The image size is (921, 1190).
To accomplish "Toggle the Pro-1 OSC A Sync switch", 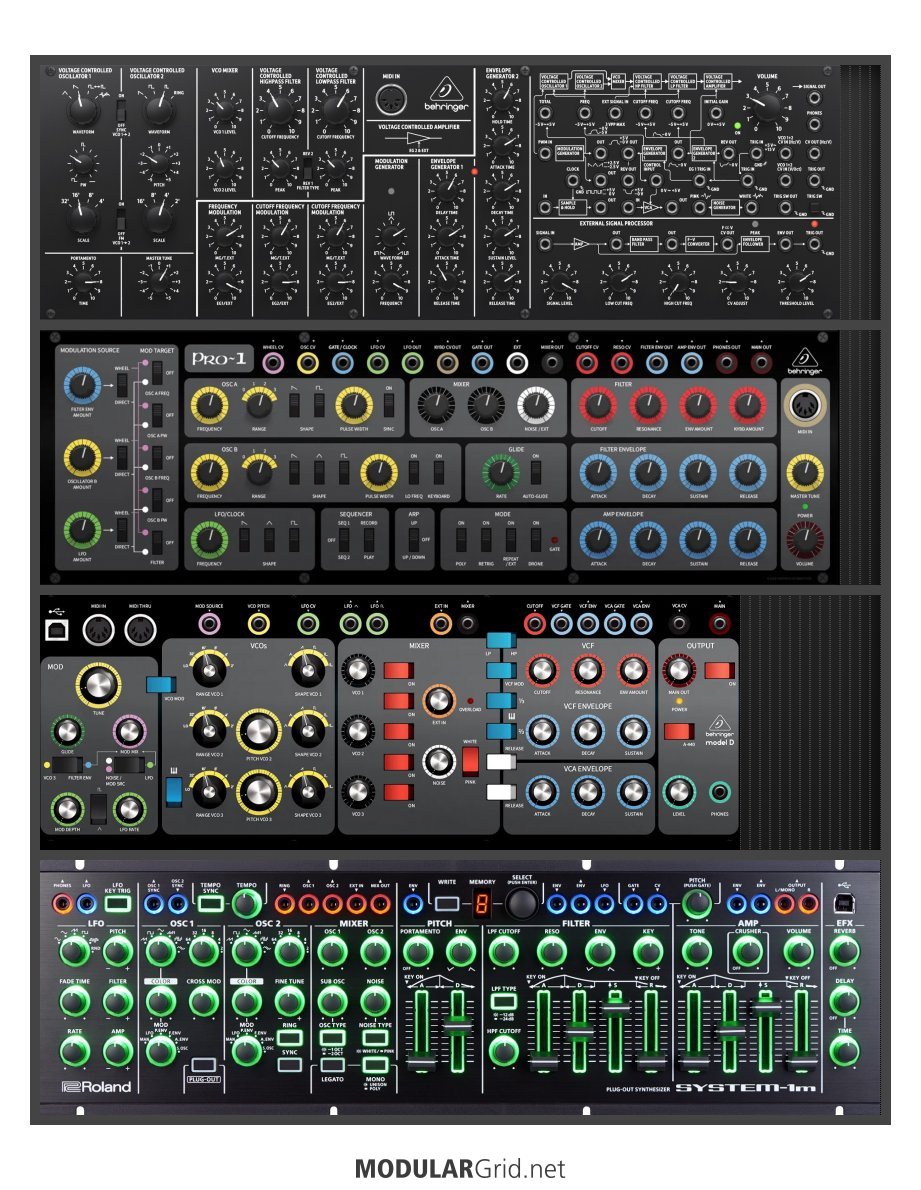I will 389,405.
